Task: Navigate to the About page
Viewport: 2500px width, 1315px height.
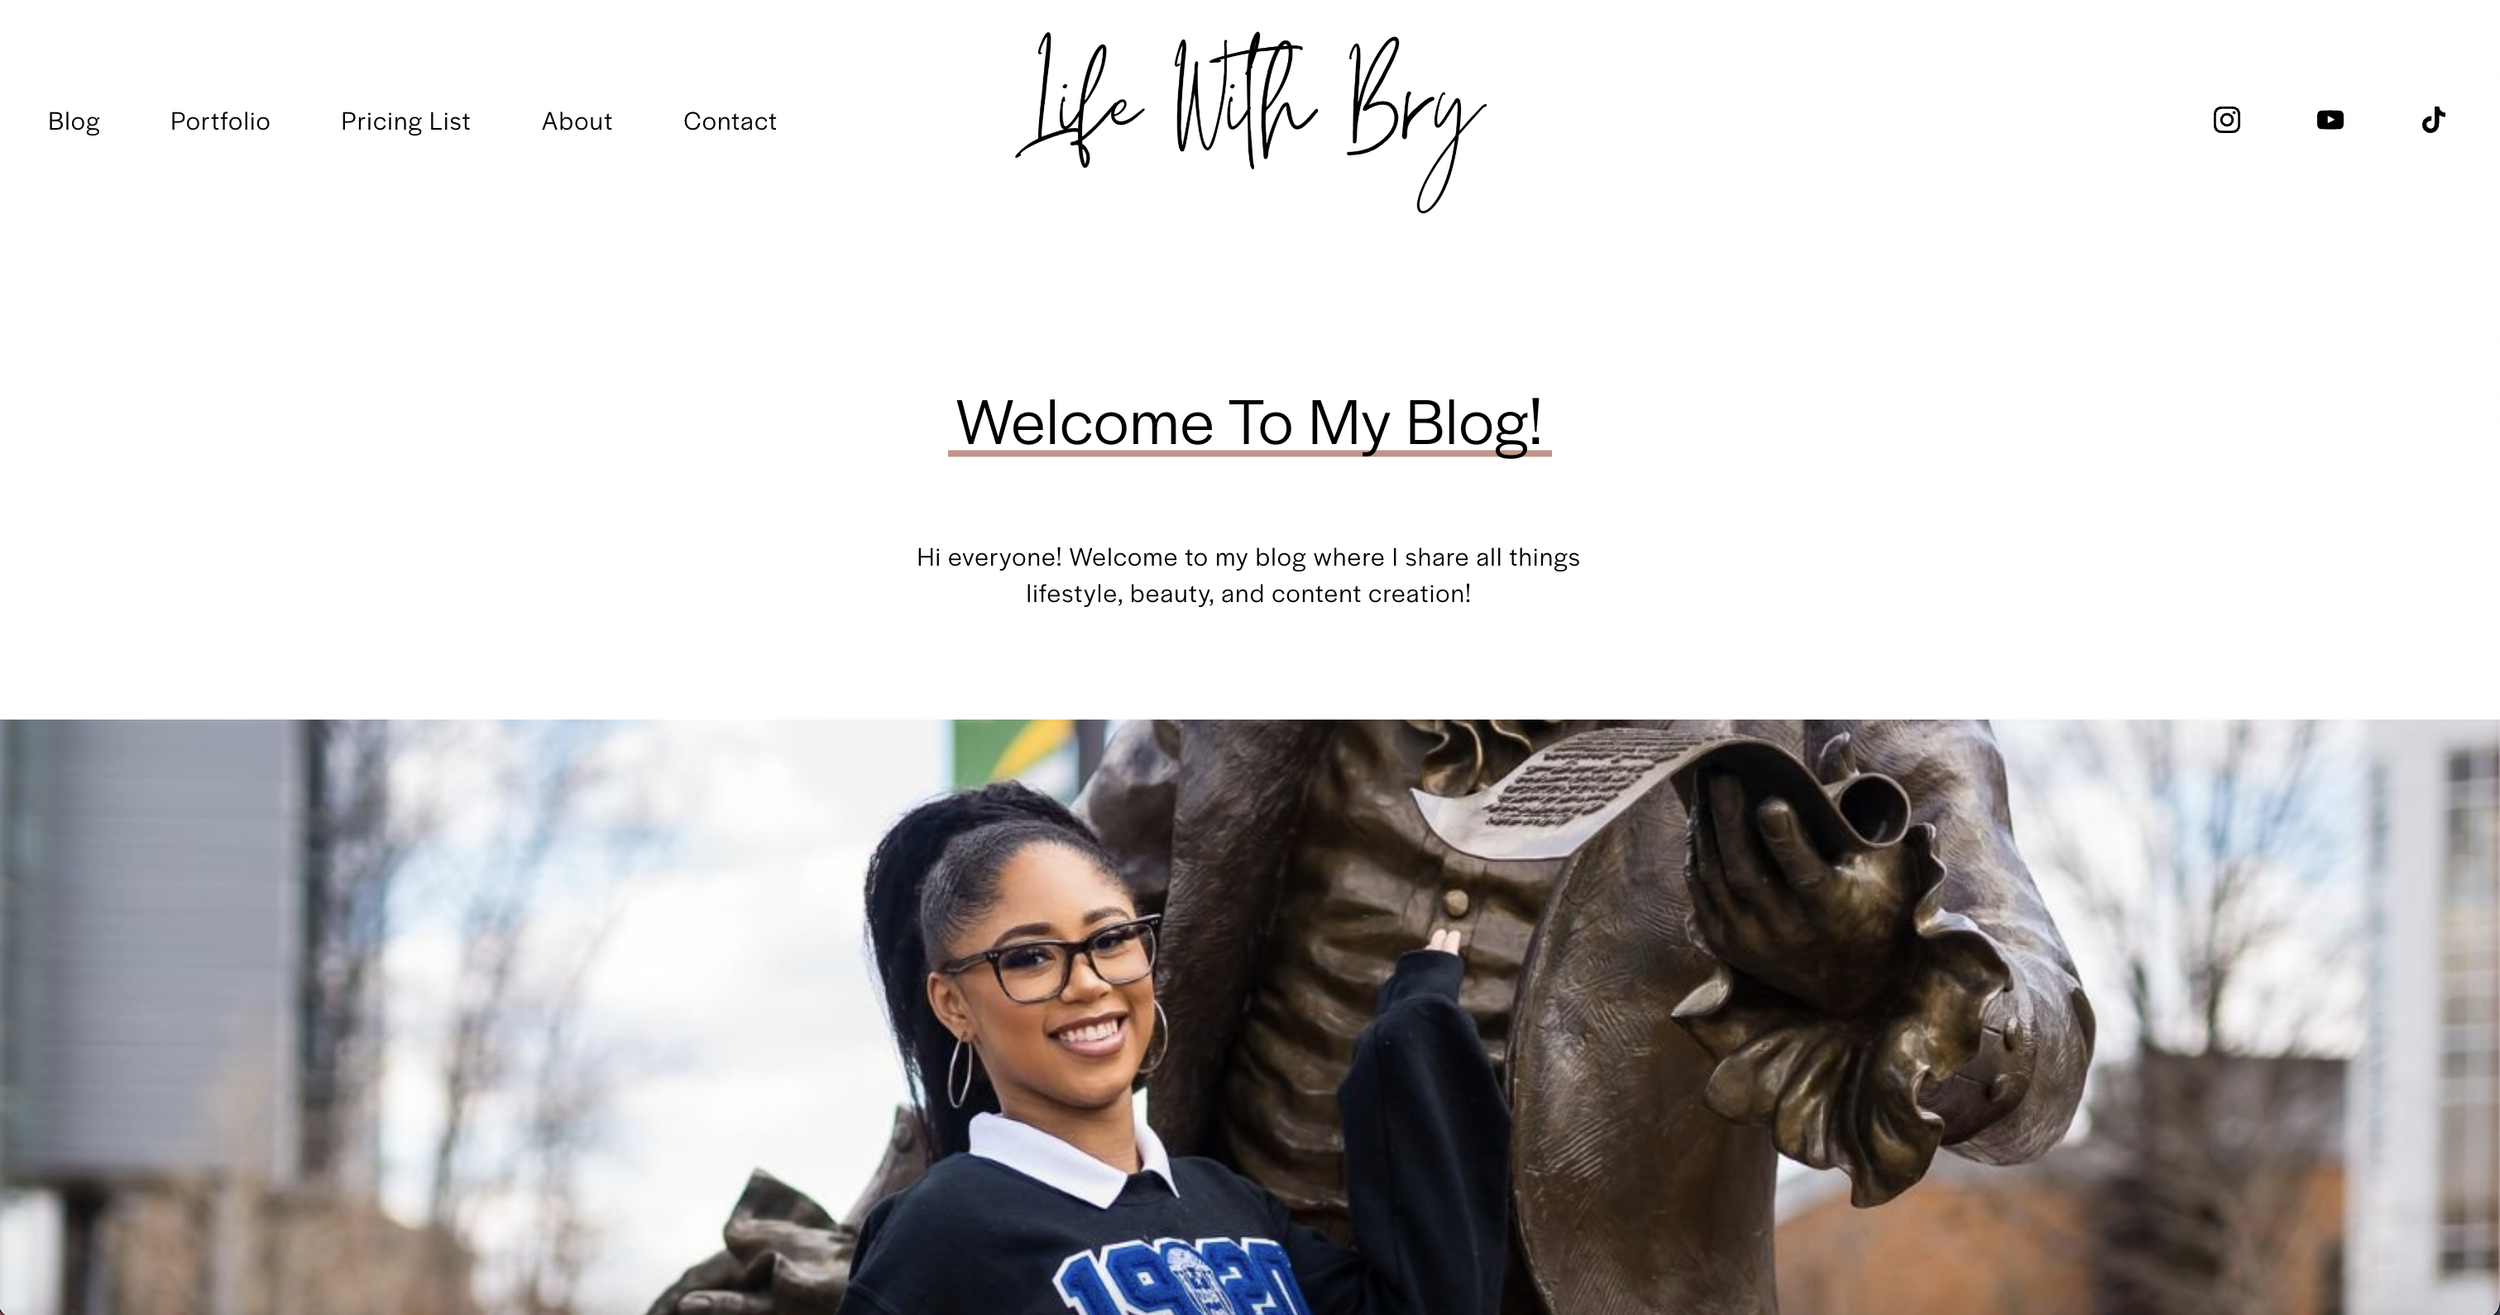Action: pyautogui.click(x=577, y=121)
